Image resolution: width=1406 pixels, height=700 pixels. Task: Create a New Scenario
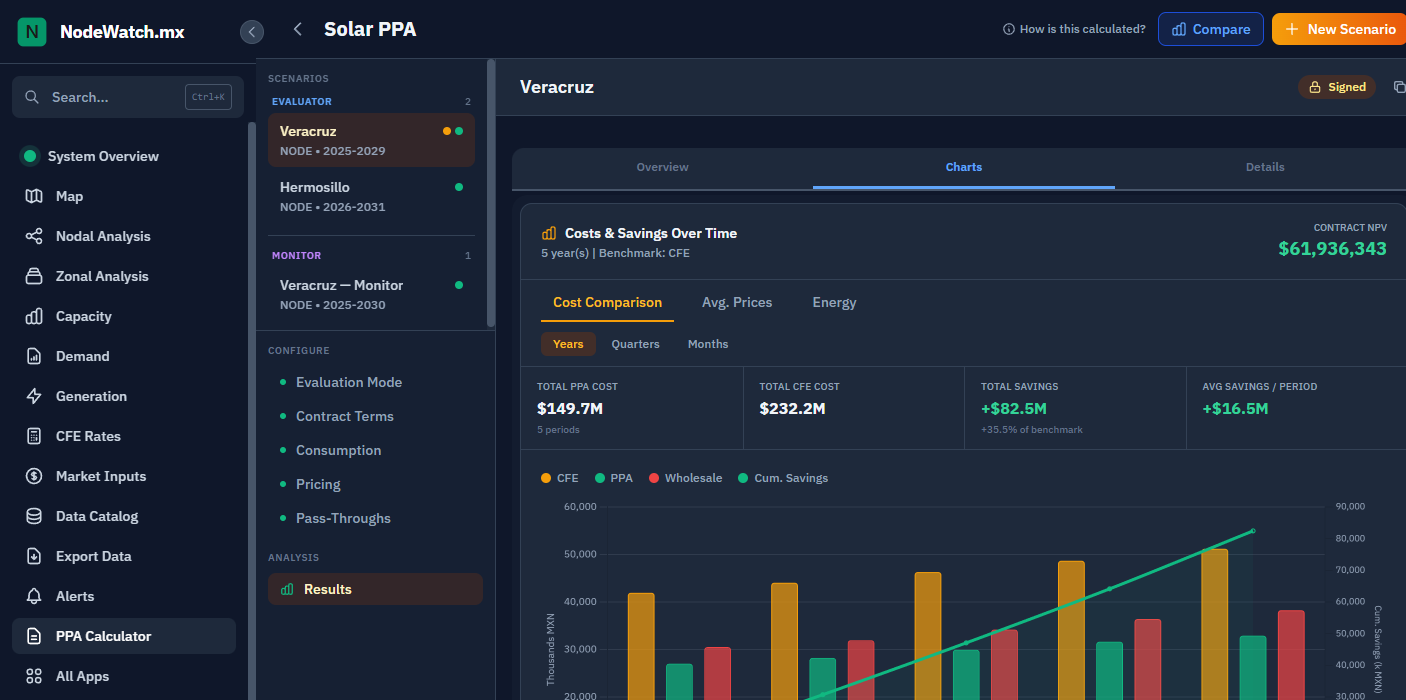[1339, 29]
